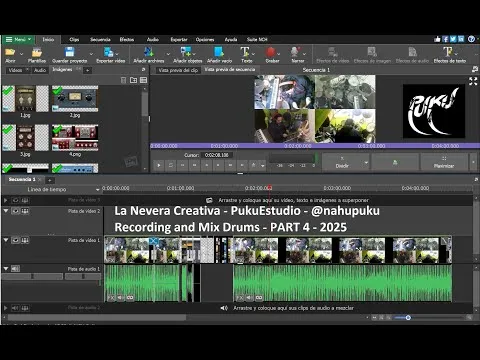The height and width of the screenshot is (360, 480).
Task: Adjust Pista de audio 1 pan slider
Action: point(83,276)
